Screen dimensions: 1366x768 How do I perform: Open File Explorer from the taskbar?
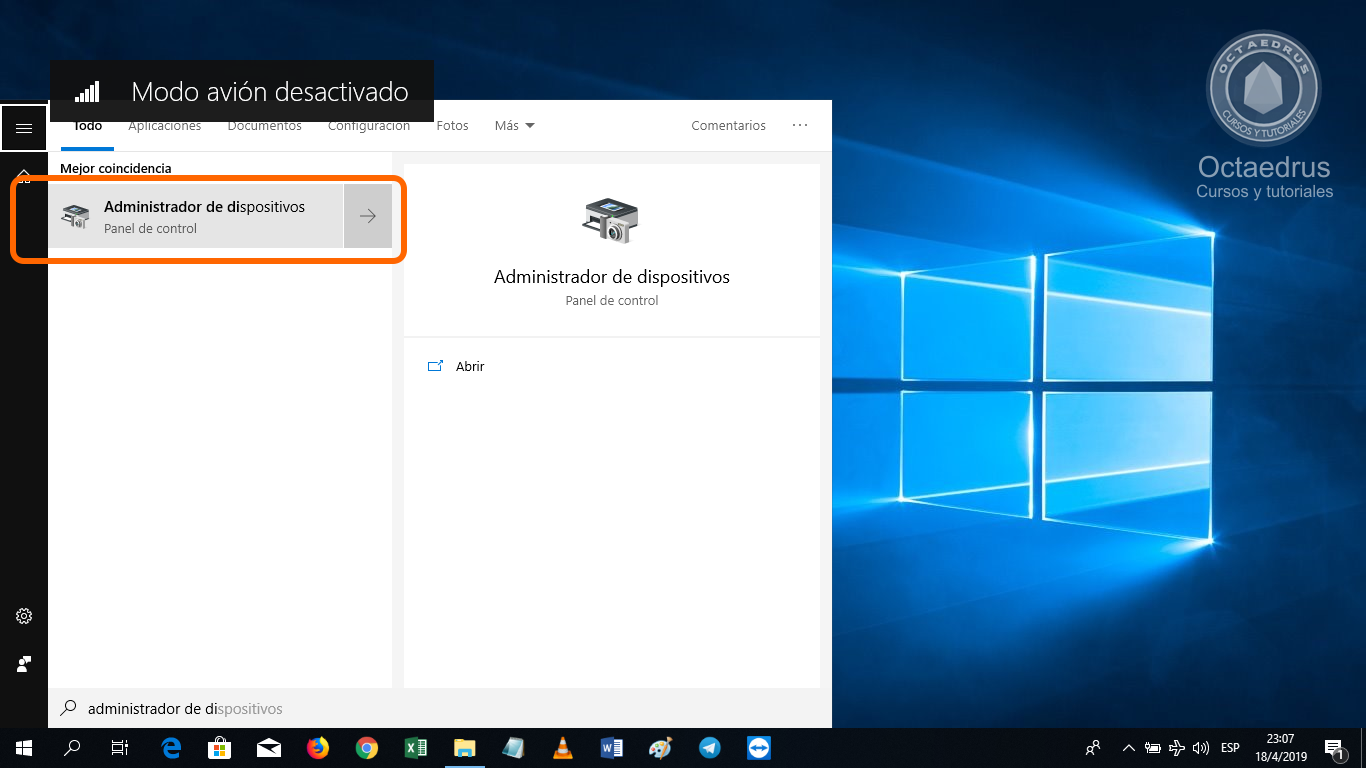click(465, 748)
